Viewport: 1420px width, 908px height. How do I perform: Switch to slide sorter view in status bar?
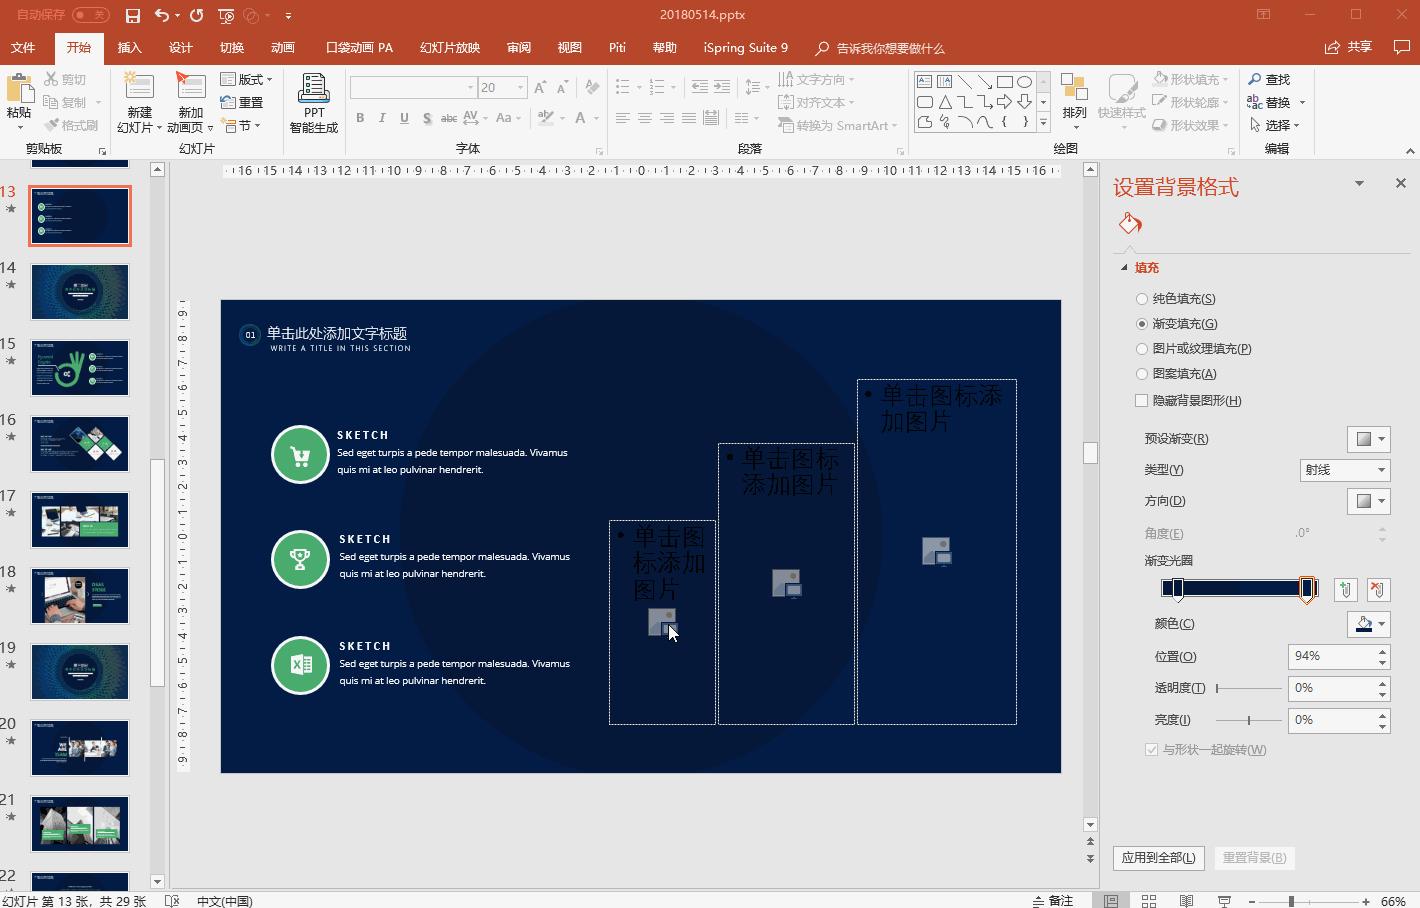coord(1149,901)
